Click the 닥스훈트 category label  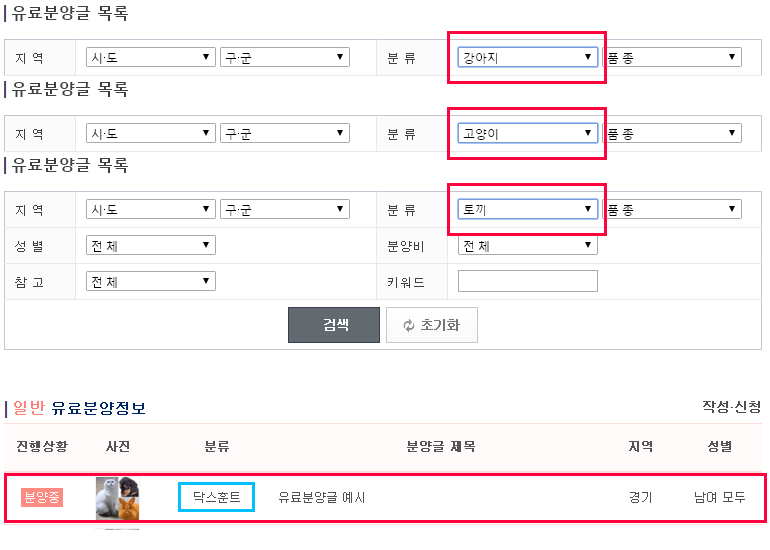(x=217, y=497)
